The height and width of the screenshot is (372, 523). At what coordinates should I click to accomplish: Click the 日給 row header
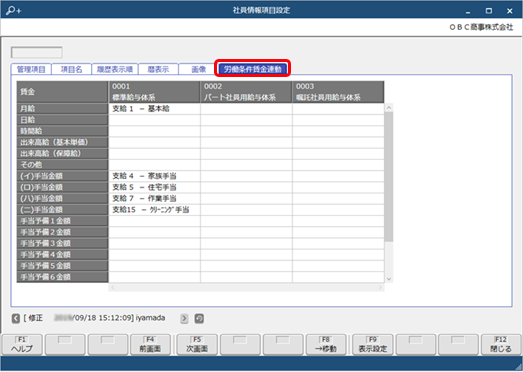[62, 120]
